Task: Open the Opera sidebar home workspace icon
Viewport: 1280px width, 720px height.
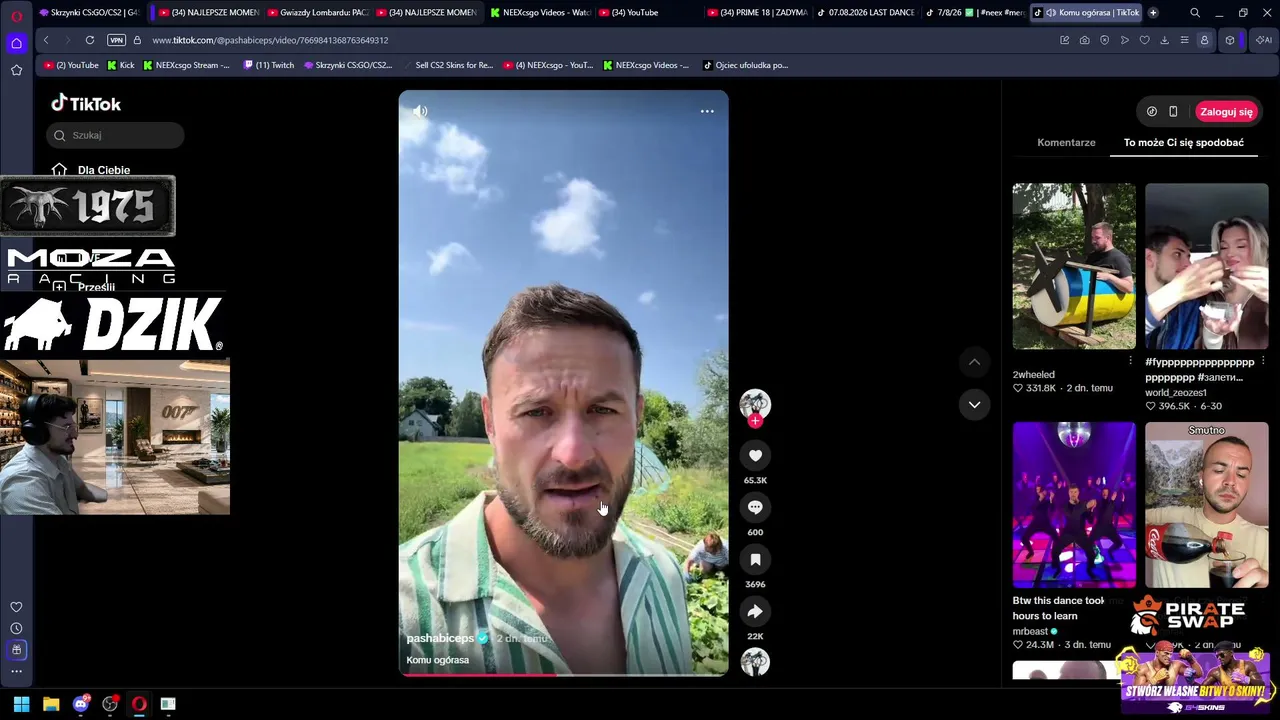Action: (16, 44)
